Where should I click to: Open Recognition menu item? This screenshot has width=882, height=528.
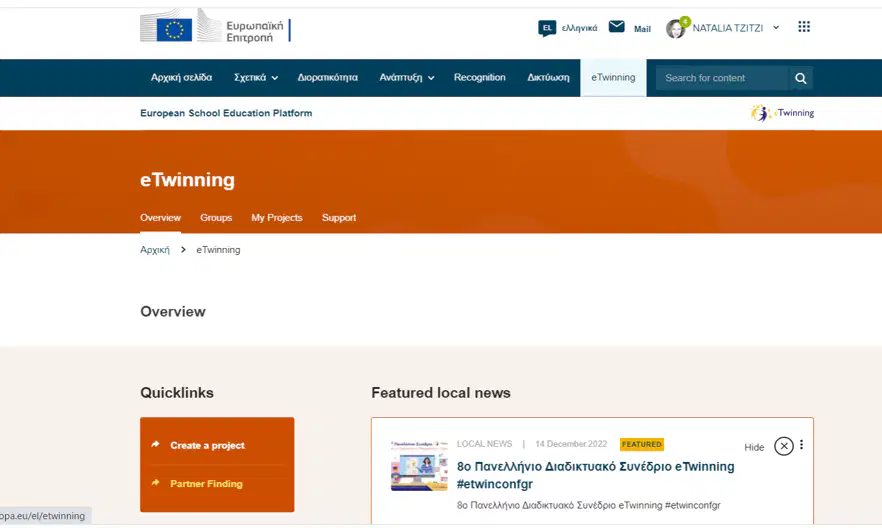coord(480,78)
